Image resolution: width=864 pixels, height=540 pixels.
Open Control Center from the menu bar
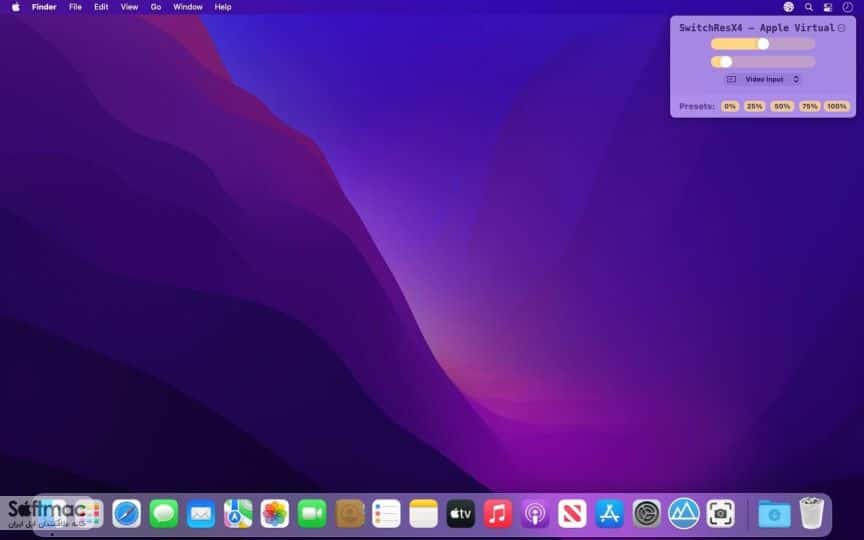[828, 7]
